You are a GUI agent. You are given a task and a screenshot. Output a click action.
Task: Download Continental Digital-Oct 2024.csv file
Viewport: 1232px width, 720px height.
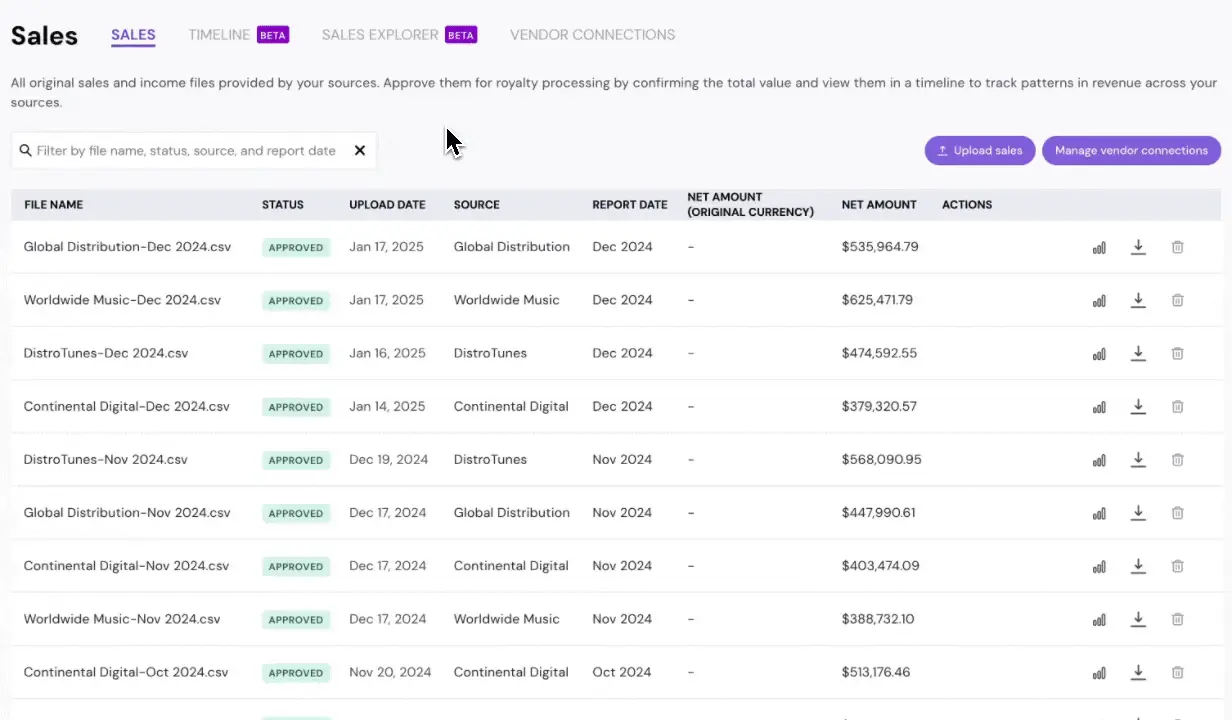(1138, 672)
